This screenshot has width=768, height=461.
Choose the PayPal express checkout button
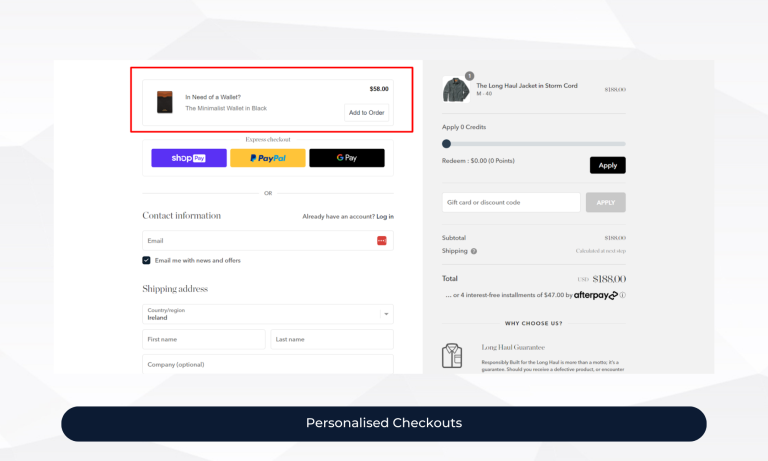(267, 158)
